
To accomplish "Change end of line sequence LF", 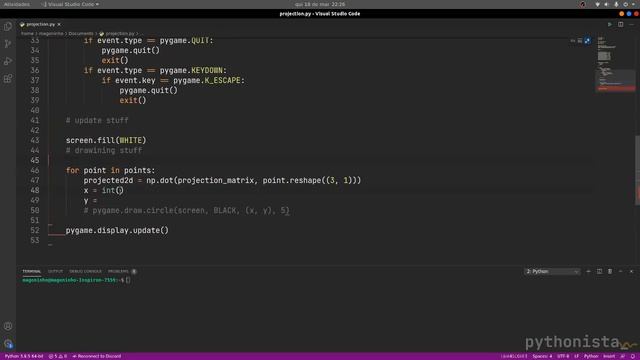I will click(576, 356).
